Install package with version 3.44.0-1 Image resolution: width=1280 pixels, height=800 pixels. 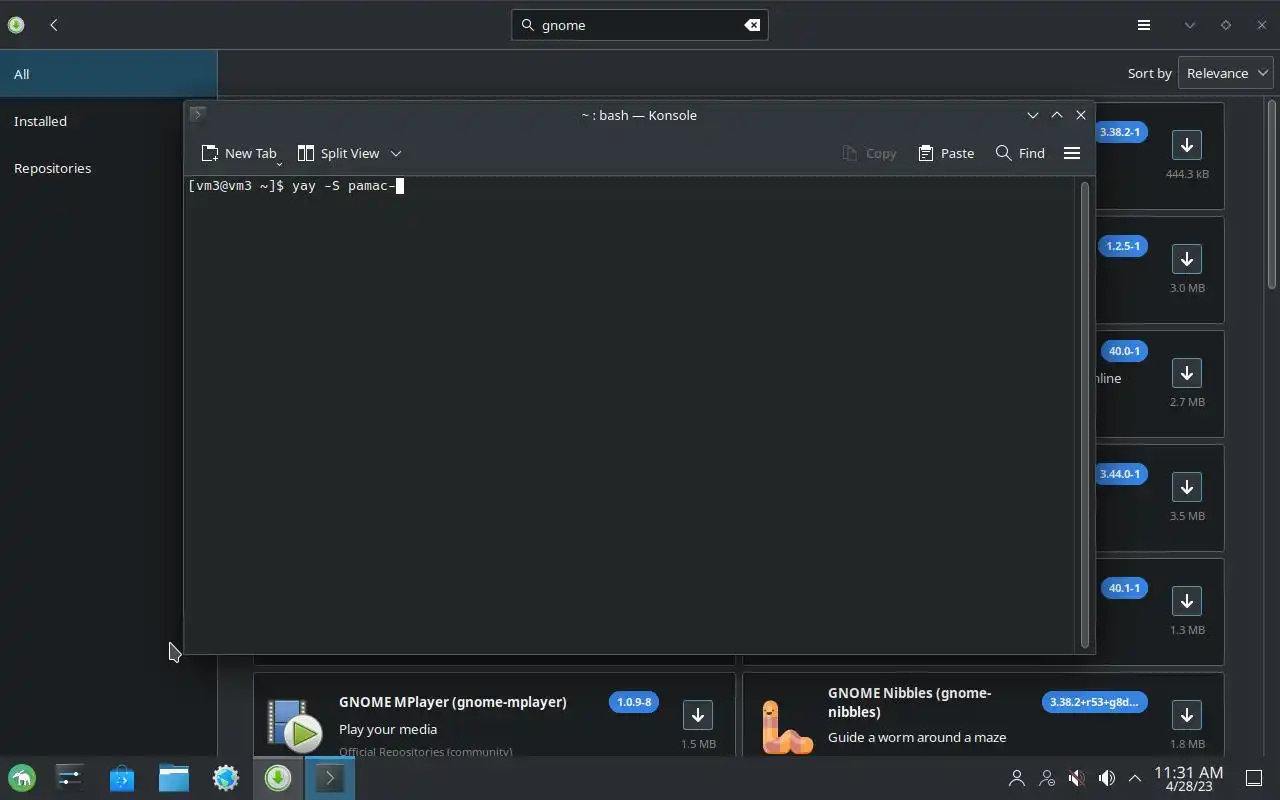pyautogui.click(x=1187, y=487)
